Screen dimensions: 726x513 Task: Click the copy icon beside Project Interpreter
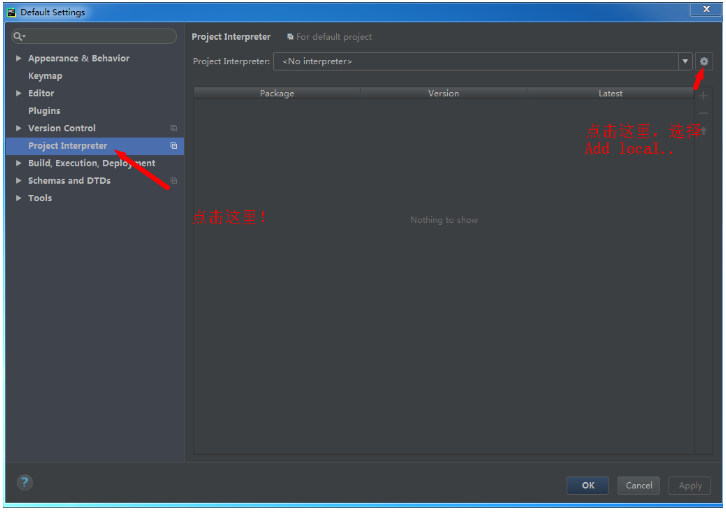173,146
